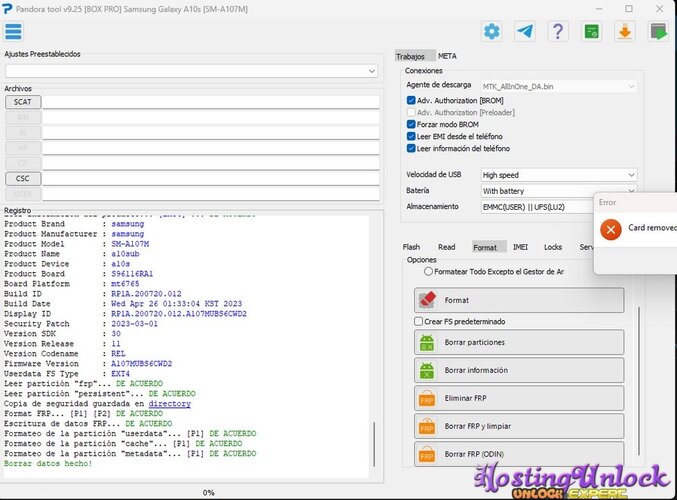The width and height of the screenshot is (677, 500).
Task: Click the red error icon in dialog
Action: coord(611,229)
